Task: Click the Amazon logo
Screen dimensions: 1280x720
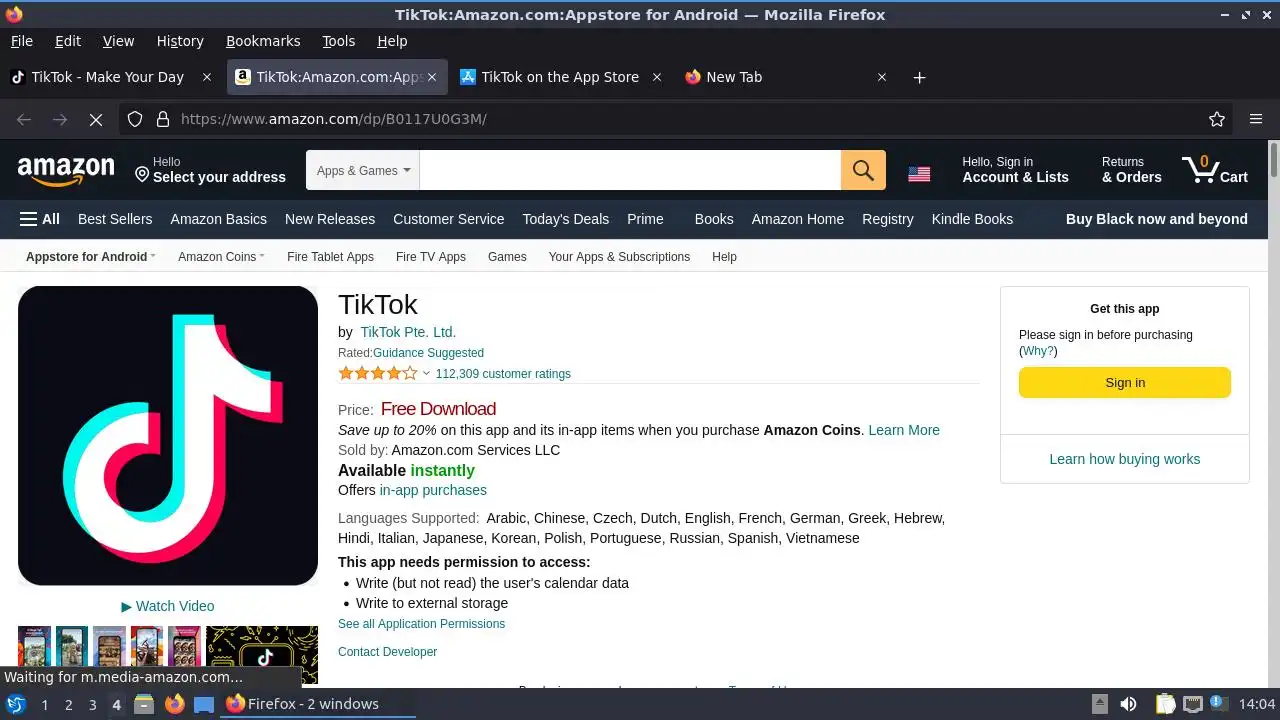Action: 66,171
